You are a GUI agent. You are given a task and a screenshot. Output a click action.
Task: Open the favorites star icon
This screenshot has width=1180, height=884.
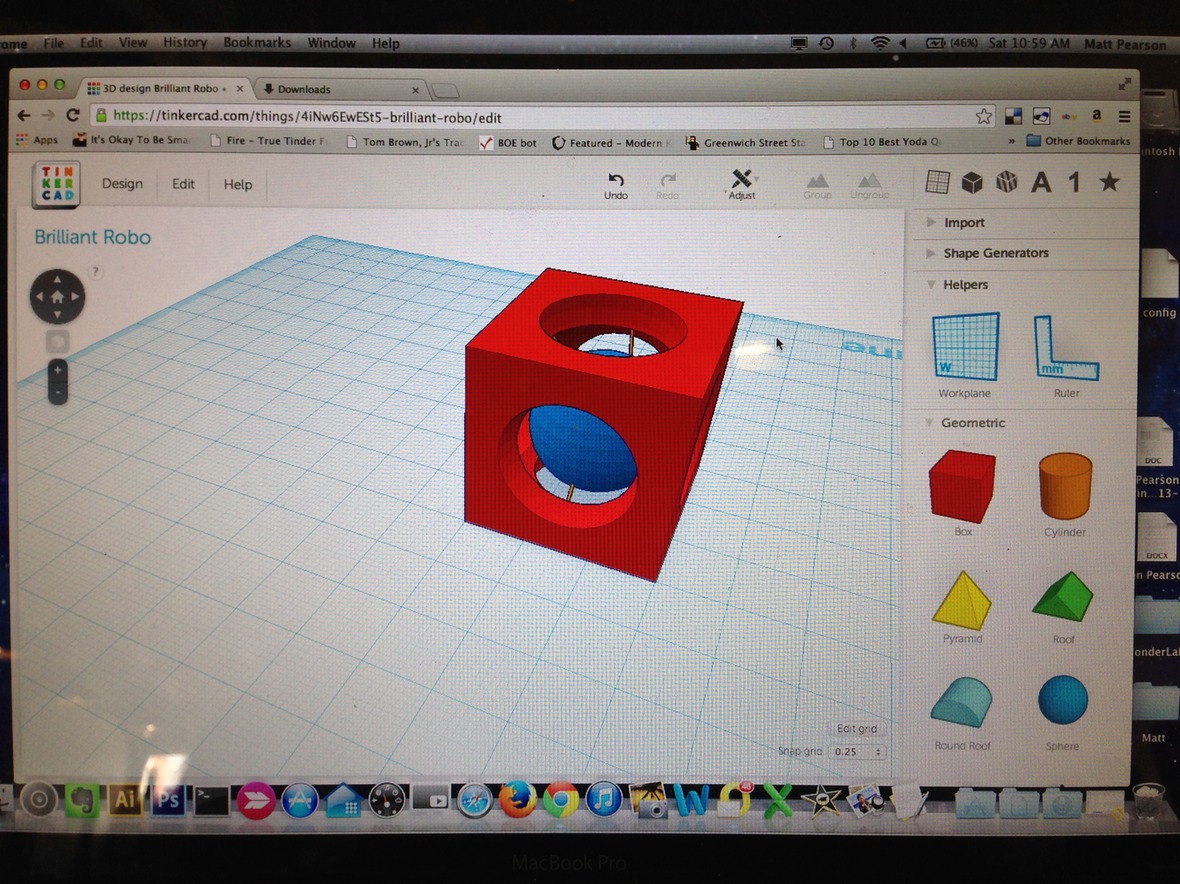point(1109,181)
